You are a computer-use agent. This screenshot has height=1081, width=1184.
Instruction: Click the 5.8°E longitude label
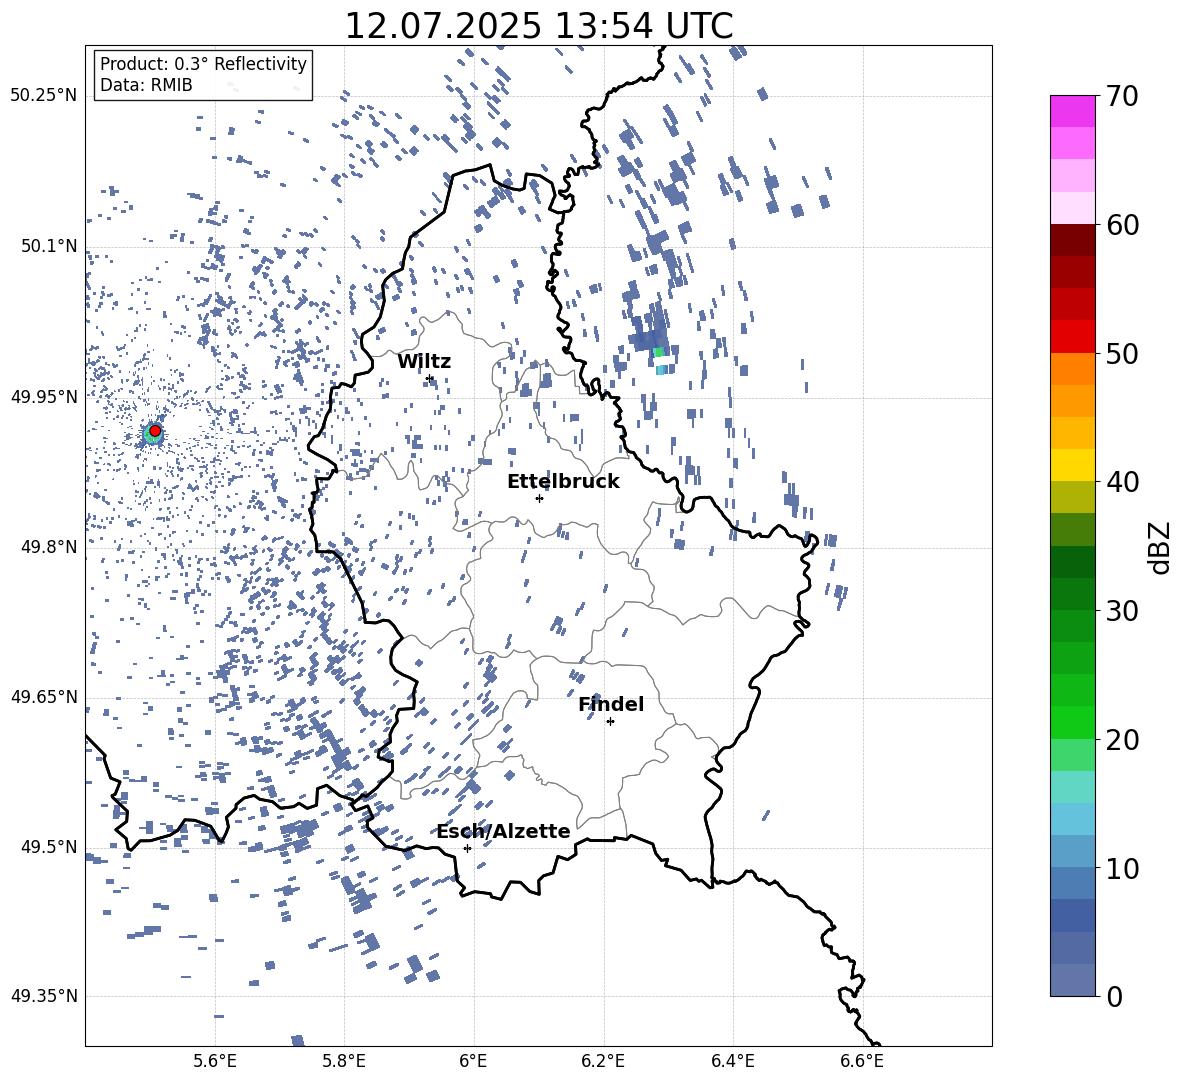pos(344,1061)
